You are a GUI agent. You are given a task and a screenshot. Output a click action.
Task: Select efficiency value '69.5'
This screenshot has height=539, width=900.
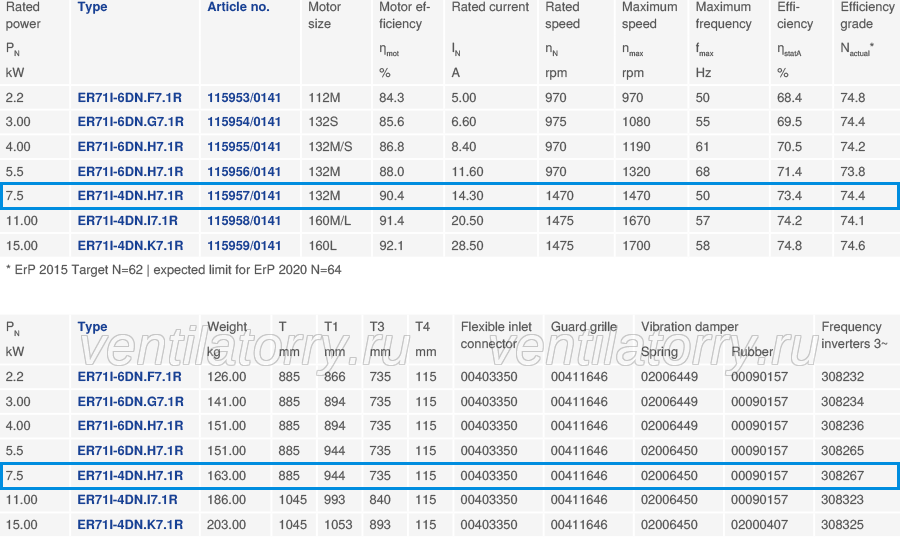[x=790, y=122]
